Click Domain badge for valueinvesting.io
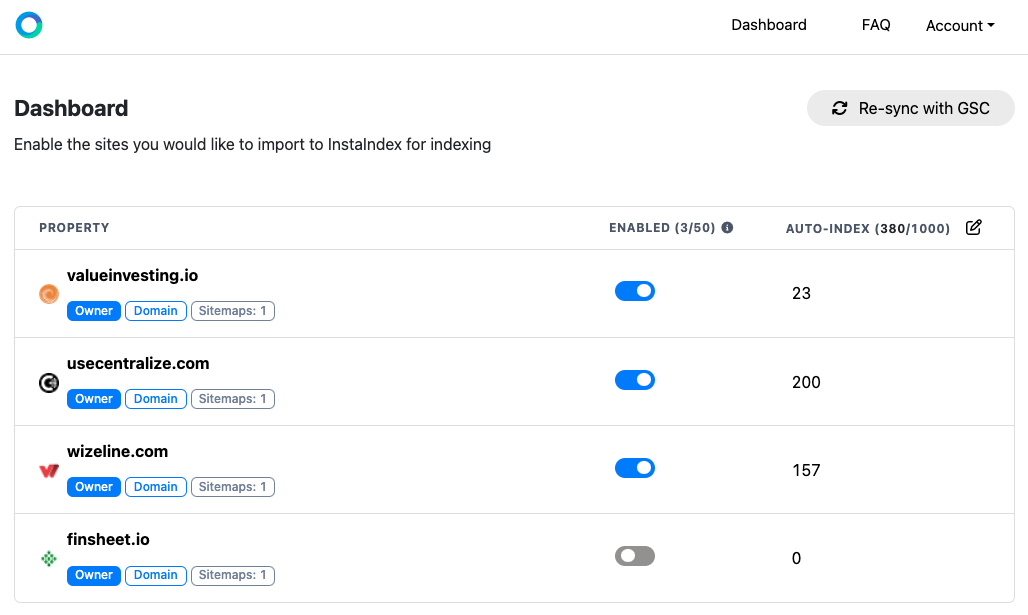This screenshot has height=615, width=1028. (155, 311)
